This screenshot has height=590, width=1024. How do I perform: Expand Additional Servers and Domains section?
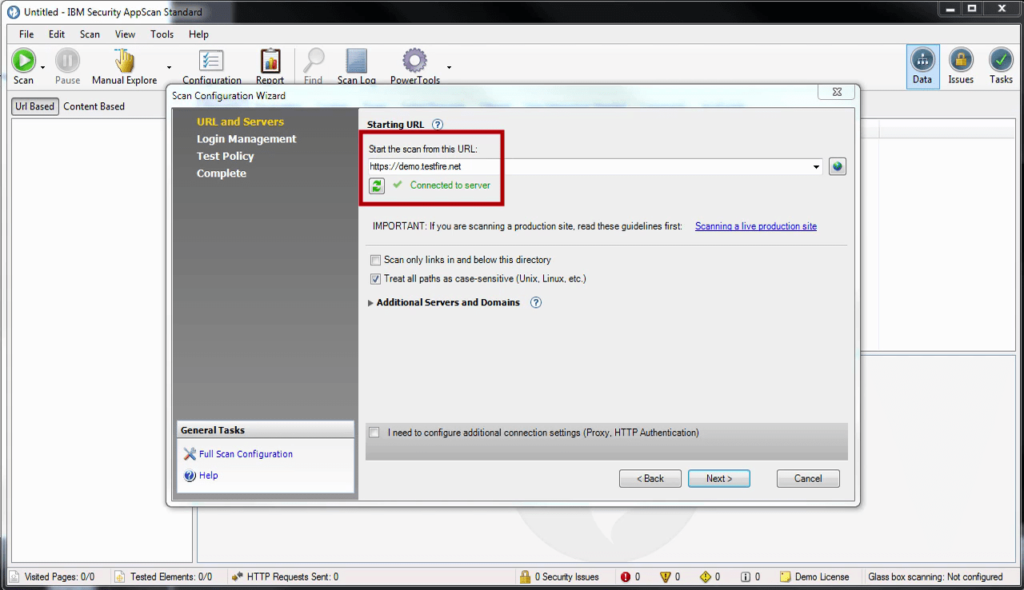[371, 303]
